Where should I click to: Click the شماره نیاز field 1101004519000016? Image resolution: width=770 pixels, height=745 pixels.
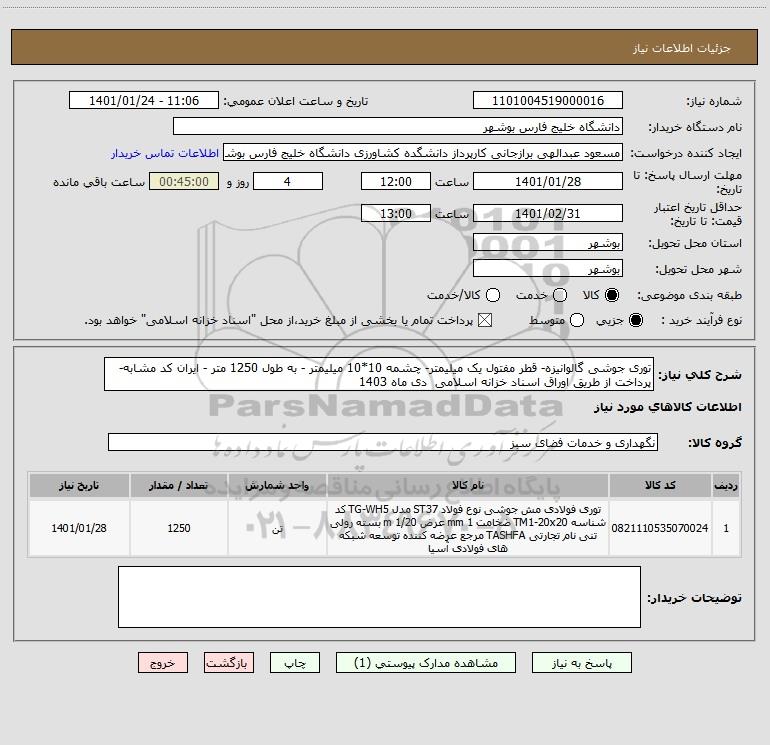pyautogui.click(x=548, y=101)
